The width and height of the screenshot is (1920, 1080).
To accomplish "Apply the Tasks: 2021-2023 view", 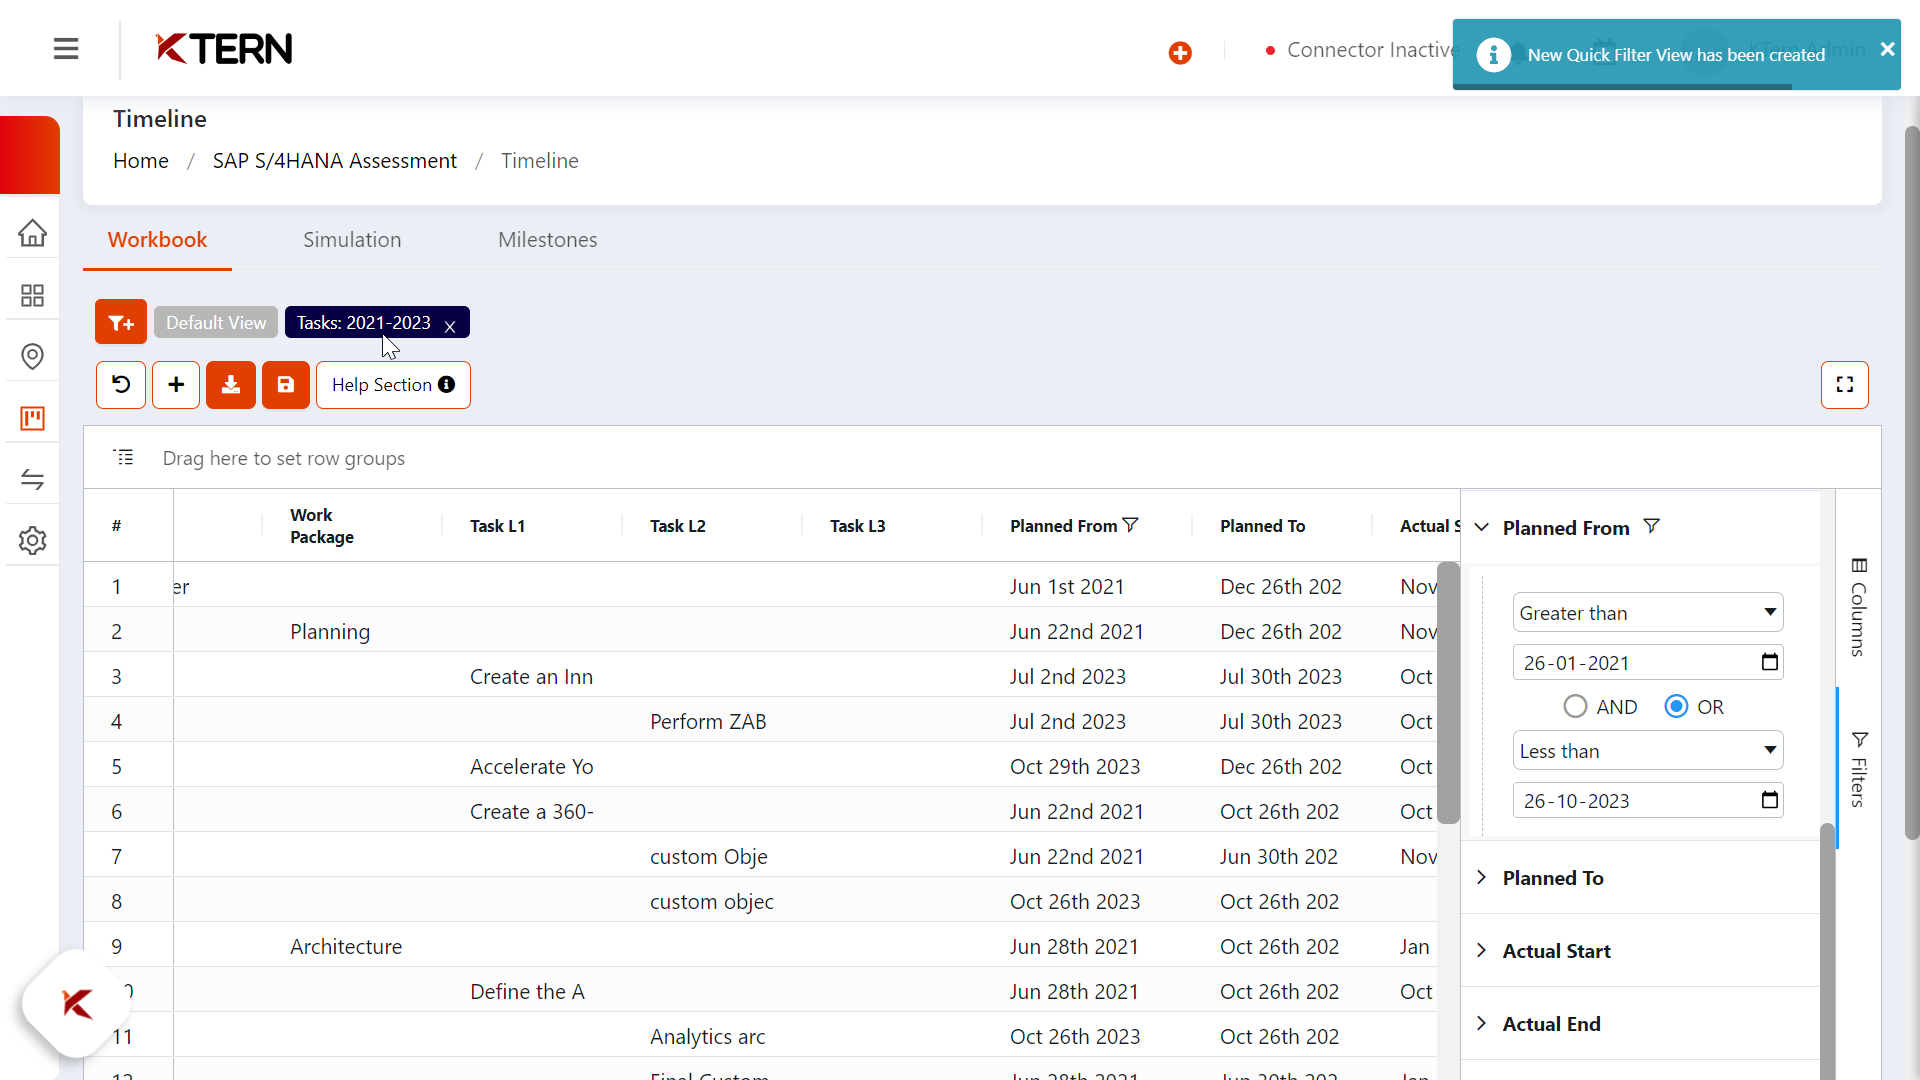I will click(363, 322).
